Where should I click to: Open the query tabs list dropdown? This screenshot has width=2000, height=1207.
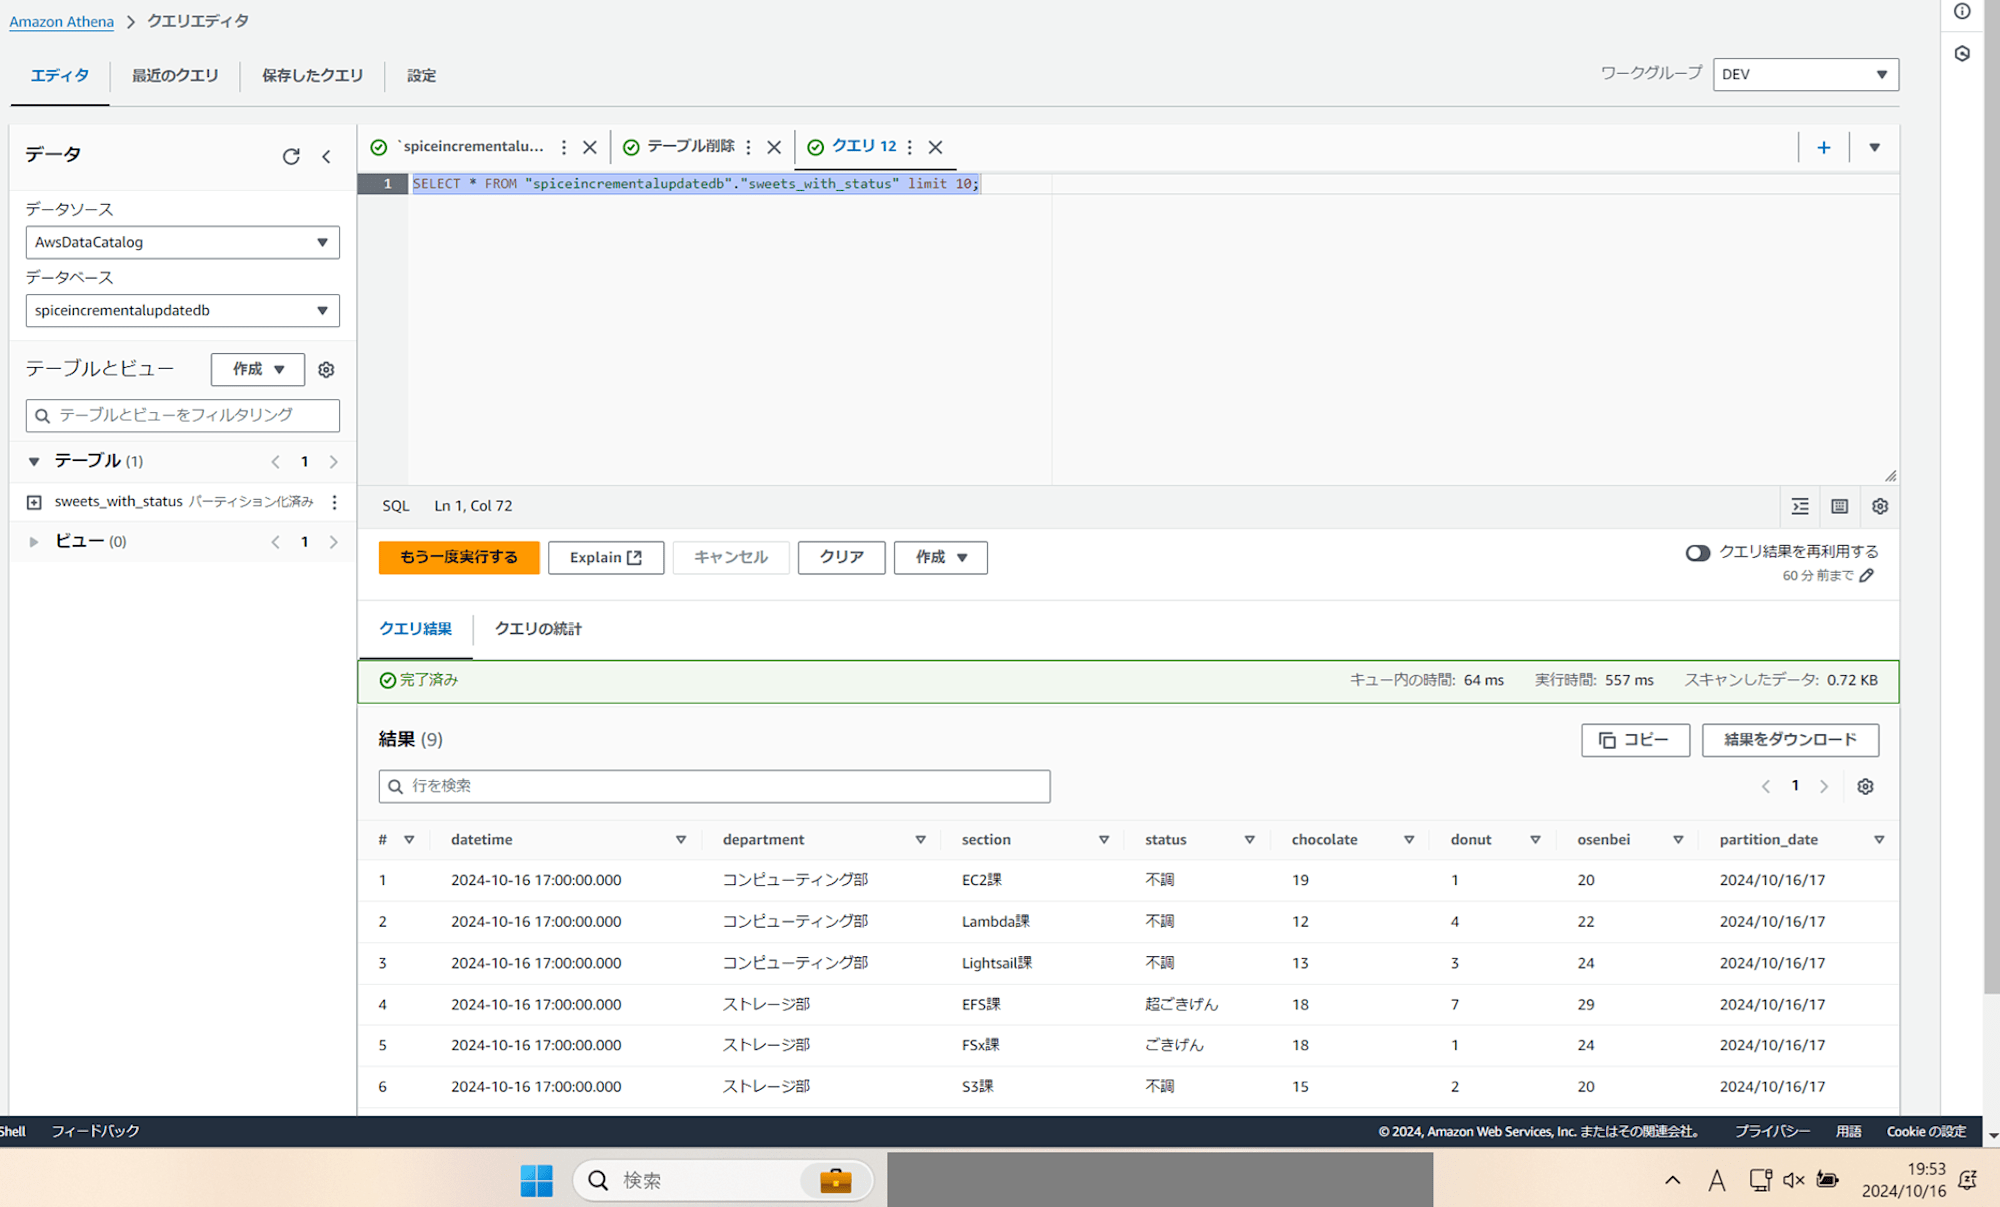coord(1875,147)
